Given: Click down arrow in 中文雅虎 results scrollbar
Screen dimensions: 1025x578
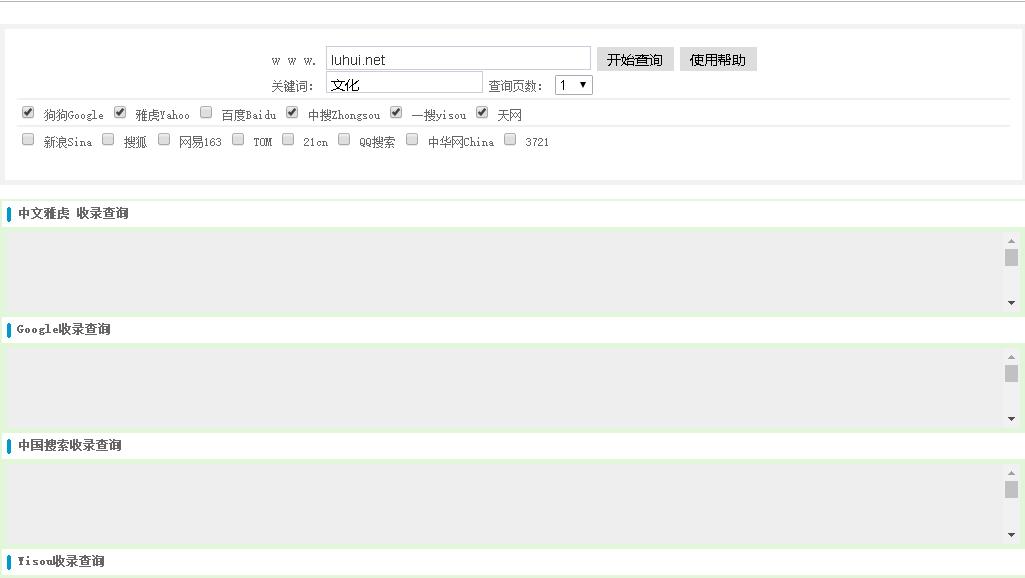Looking at the screenshot, I should (1011, 303).
